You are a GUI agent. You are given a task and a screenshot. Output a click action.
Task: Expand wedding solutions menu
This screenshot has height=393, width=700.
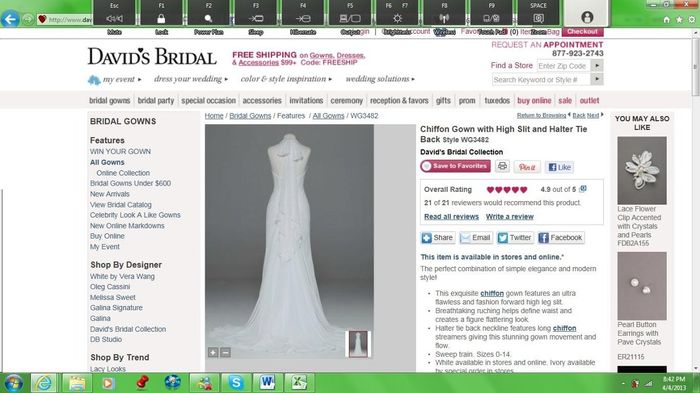pos(380,79)
